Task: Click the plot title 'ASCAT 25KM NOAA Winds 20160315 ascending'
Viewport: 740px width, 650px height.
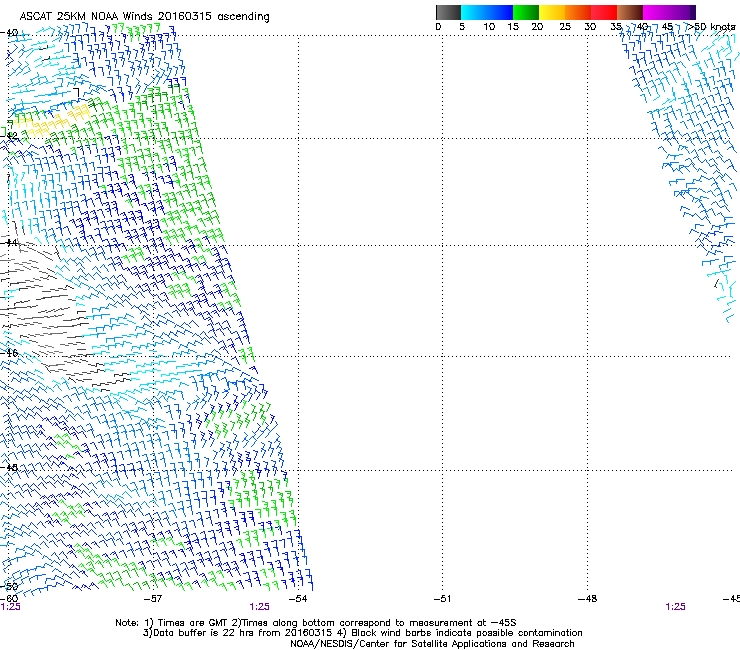Action: 144,17
